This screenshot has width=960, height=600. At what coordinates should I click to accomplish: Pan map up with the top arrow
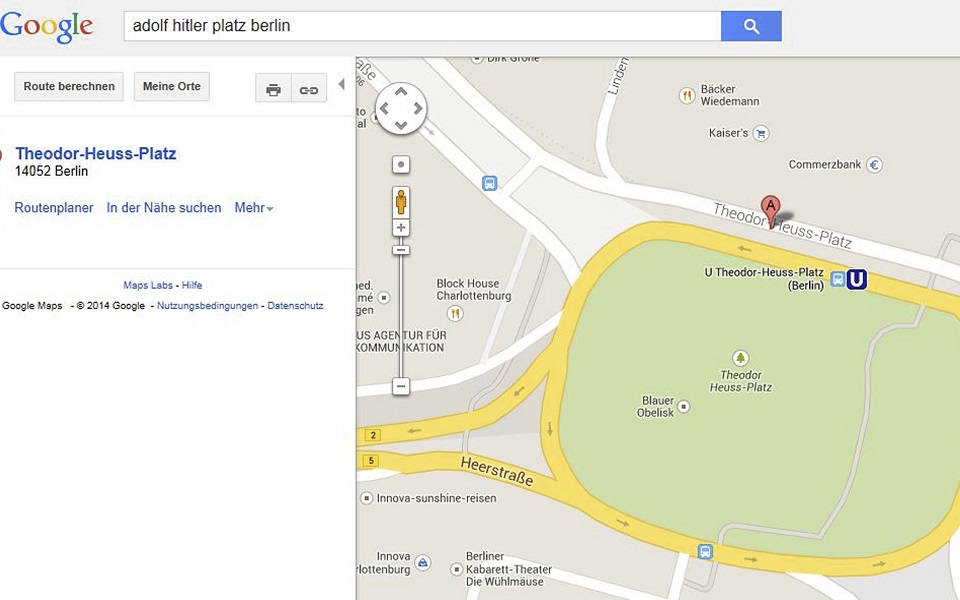click(400, 91)
